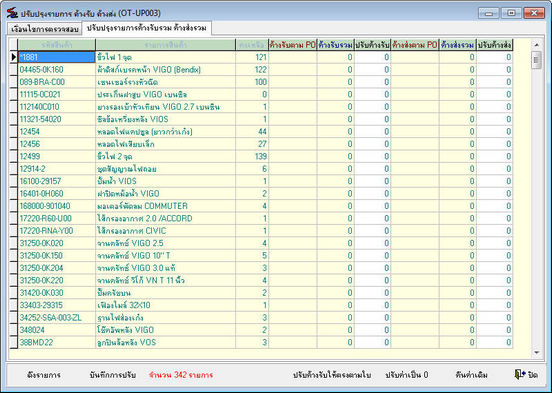552x393 pixels.
Task: Click the remaining quantity 139 cell
Action: [x=252, y=156]
